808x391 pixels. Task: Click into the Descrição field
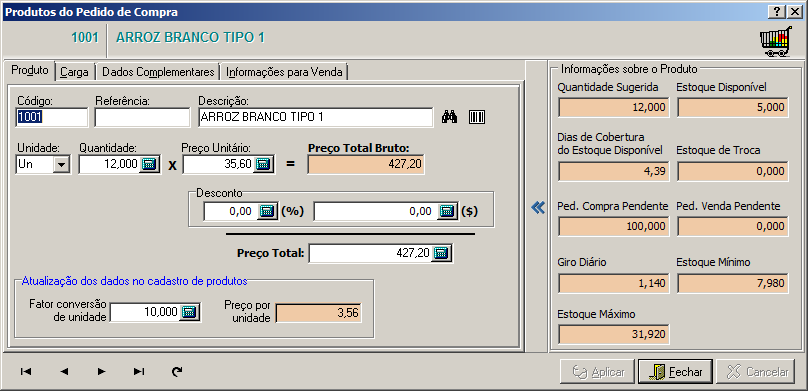[316, 117]
